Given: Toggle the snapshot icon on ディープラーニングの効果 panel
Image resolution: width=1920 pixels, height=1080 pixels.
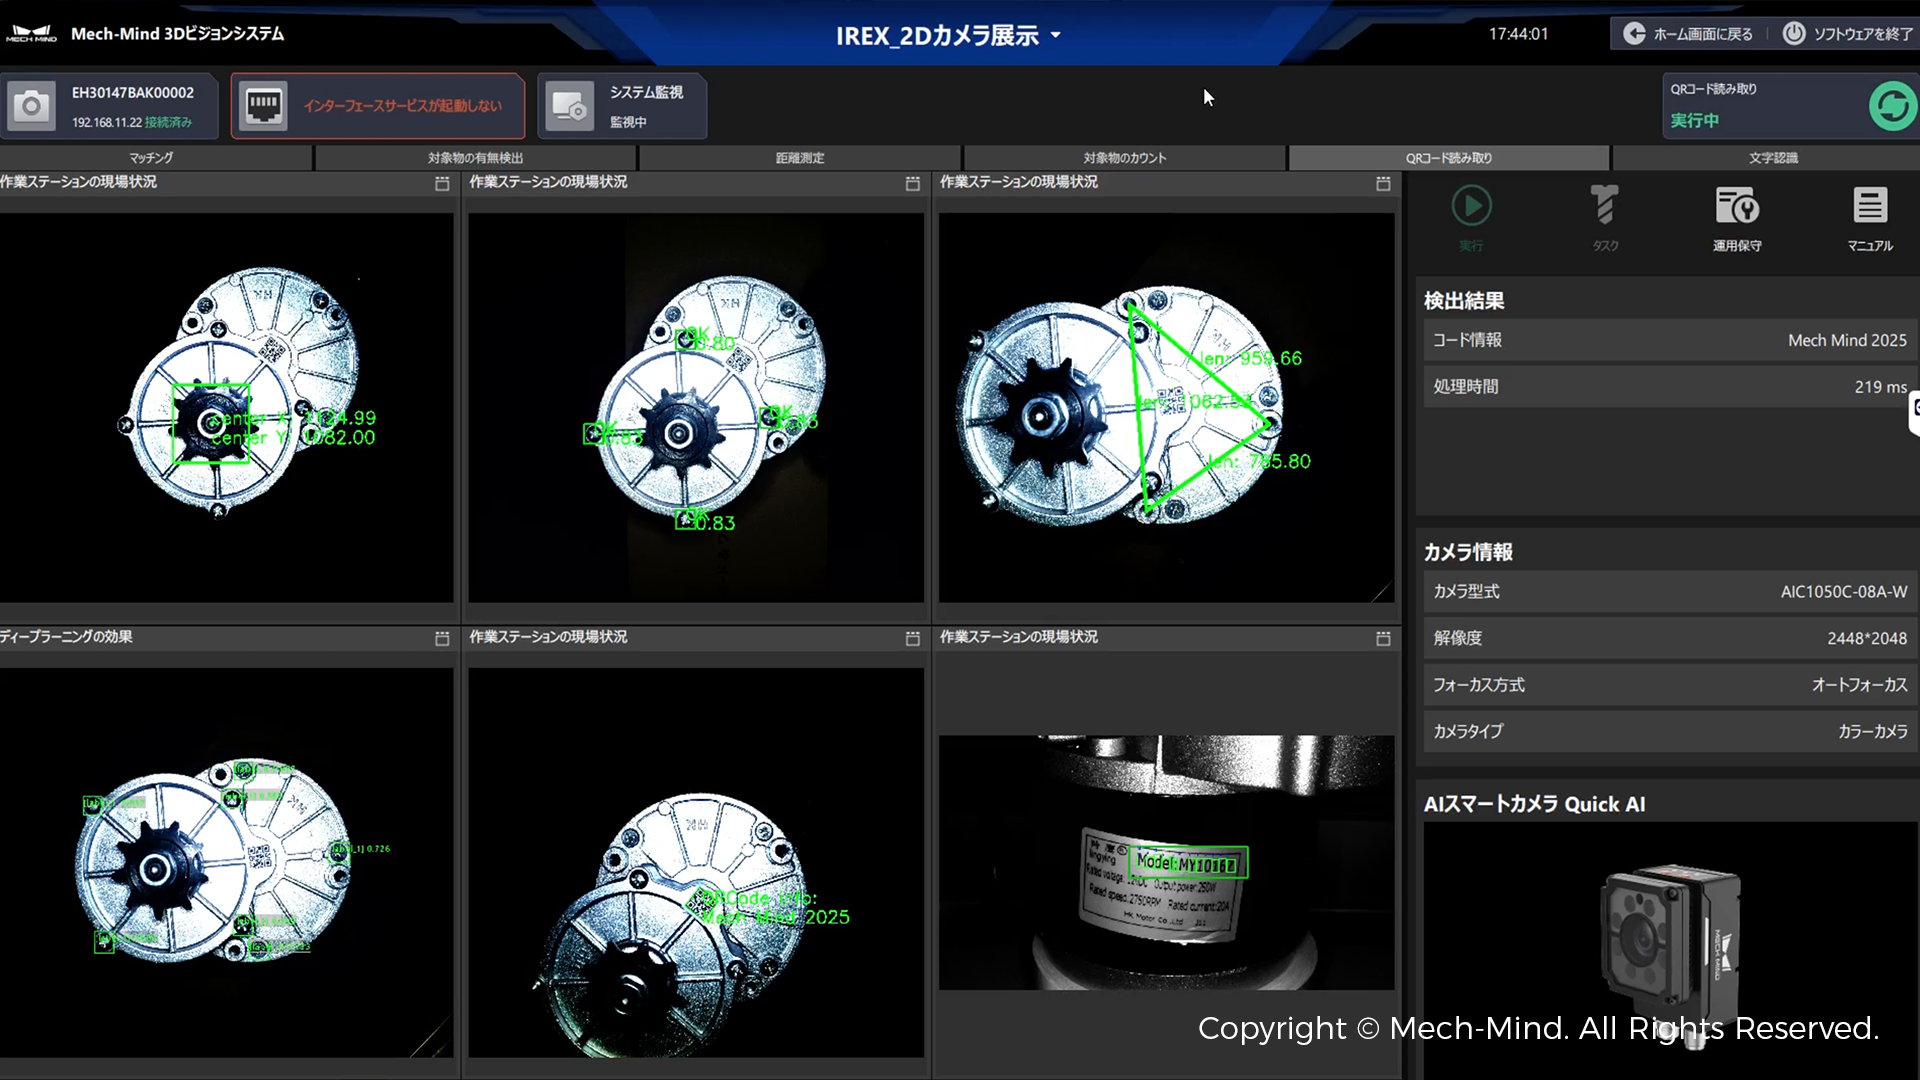Looking at the screenshot, I should click(x=444, y=638).
